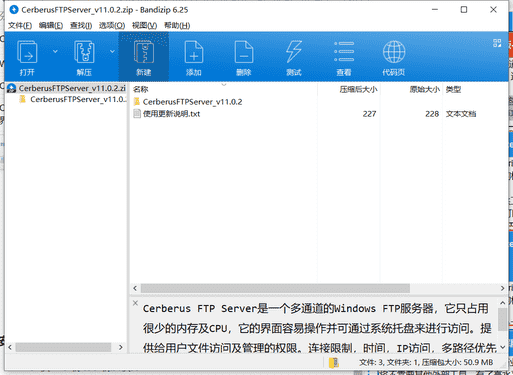Click the Code page (代码页) globe icon
Image resolution: width=513 pixels, height=375 pixels.
tap(394, 52)
